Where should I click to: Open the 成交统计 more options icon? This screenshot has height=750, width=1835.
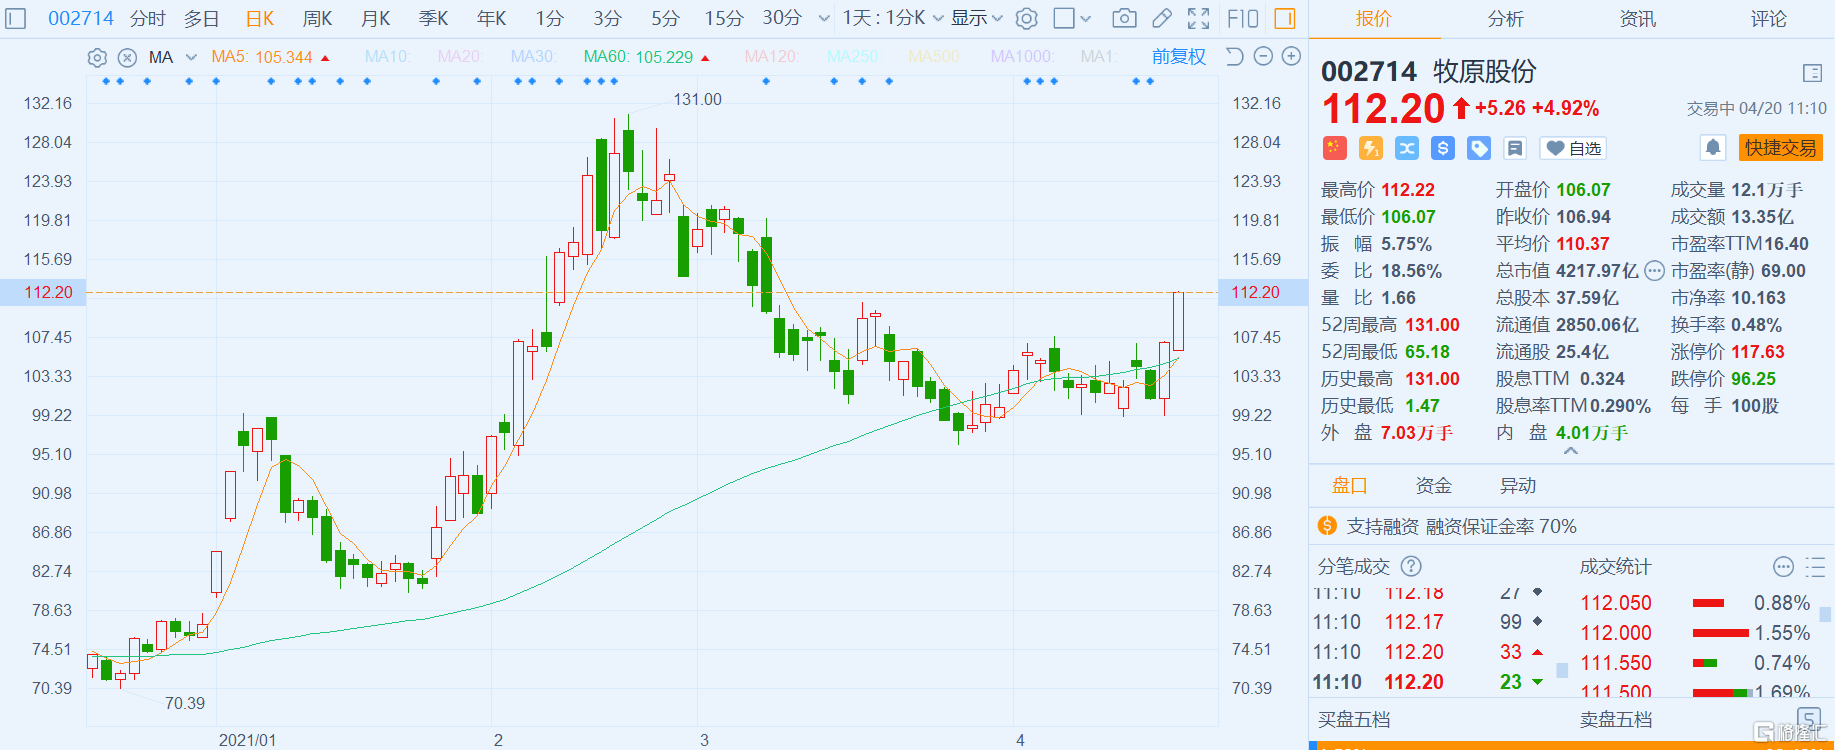tap(1783, 567)
